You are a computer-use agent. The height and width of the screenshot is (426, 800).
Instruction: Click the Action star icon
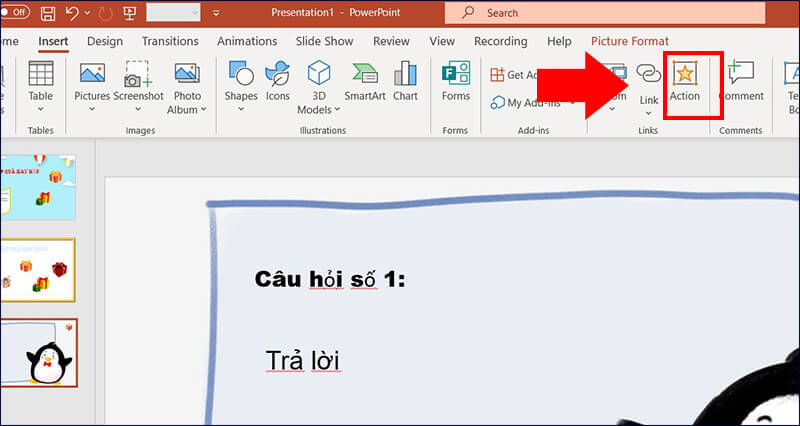(x=685, y=73)
